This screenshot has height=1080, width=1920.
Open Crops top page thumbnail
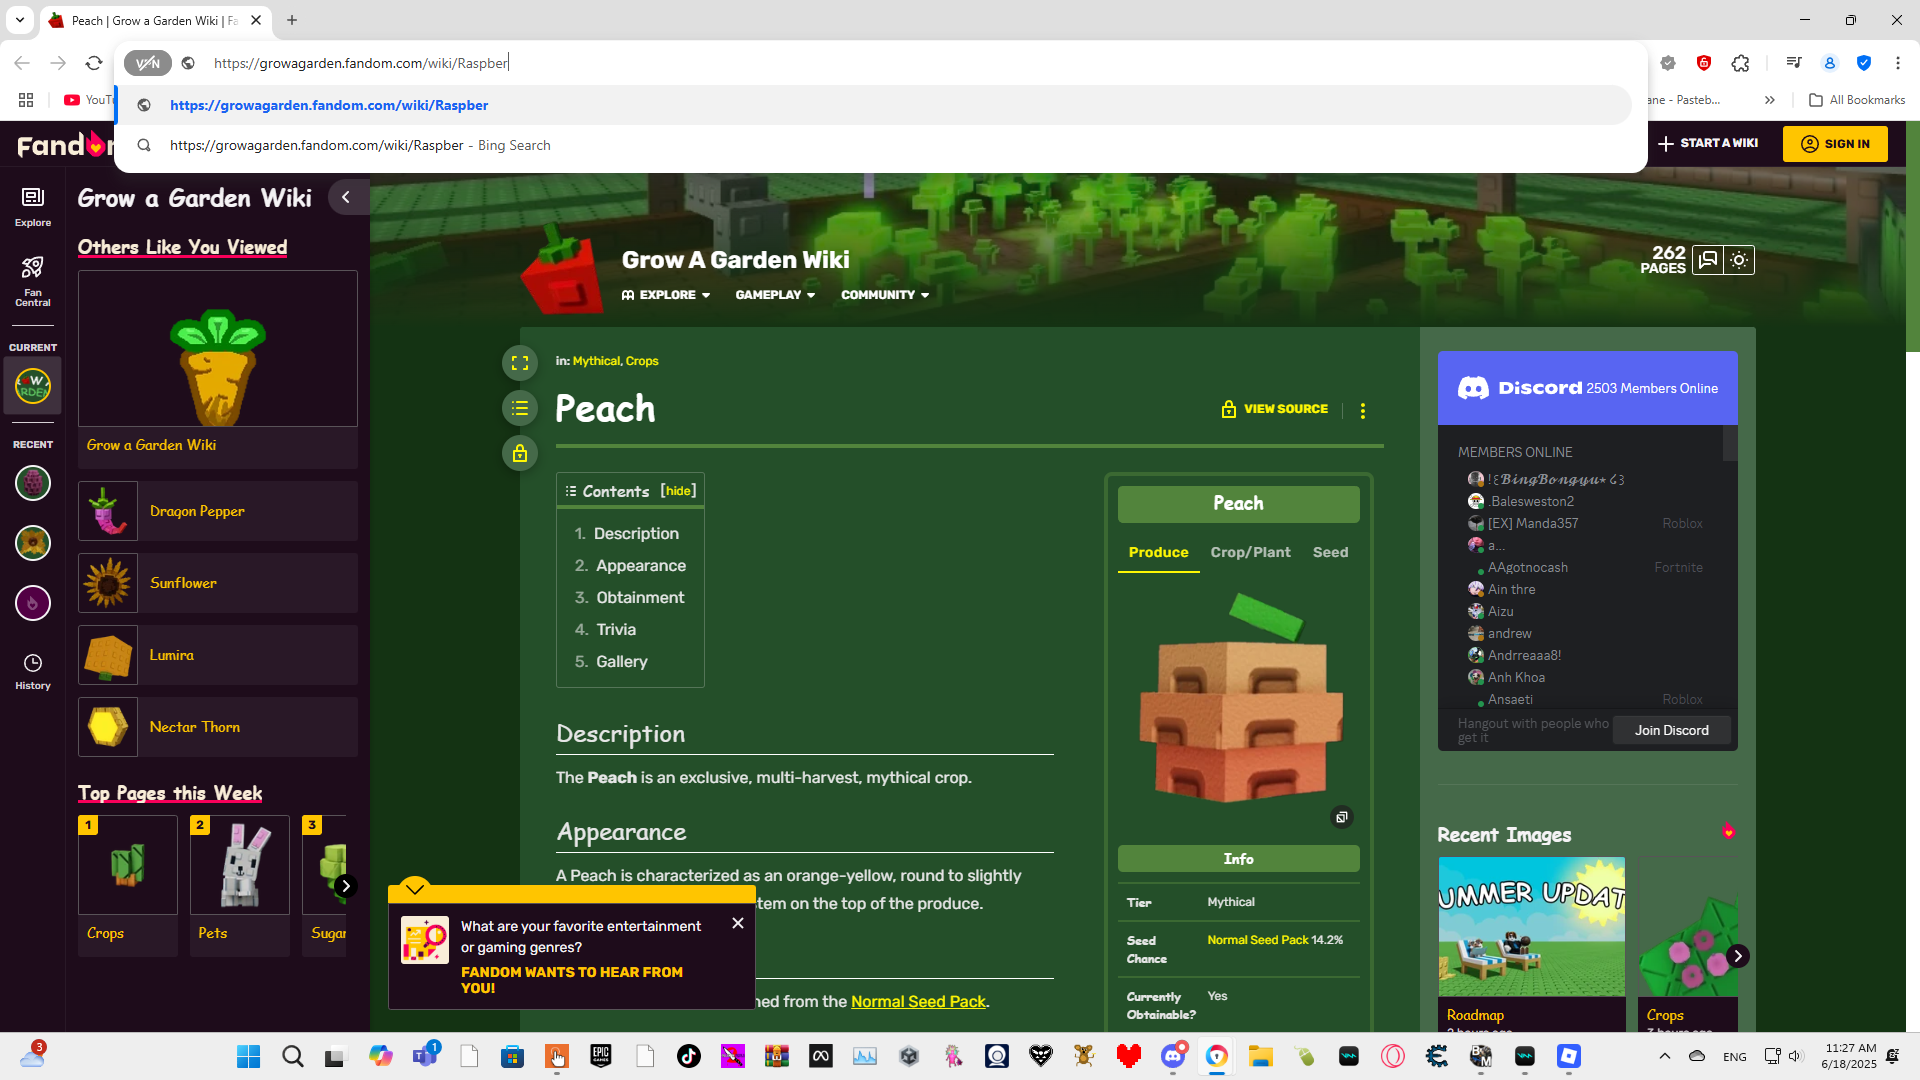(x=128, y=865)
